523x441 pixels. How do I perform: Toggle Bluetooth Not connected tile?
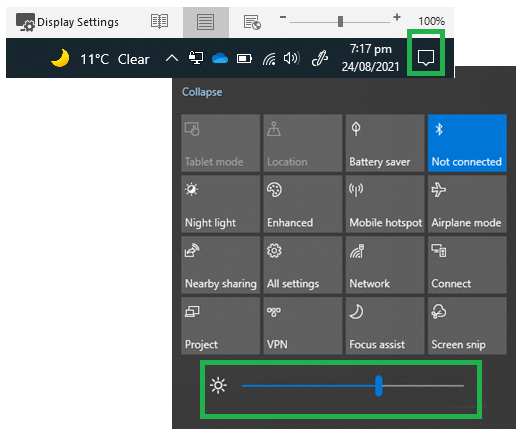tap(467, 143)
